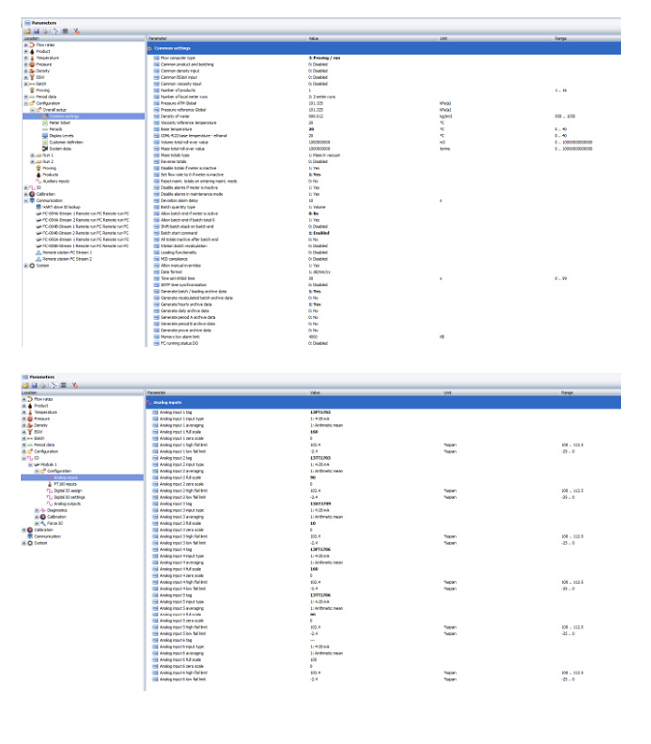This screenshot has height=744, width=651.
Task: Click the Density icon in the Common settings window tree
Action: click(x=32, y=71)
